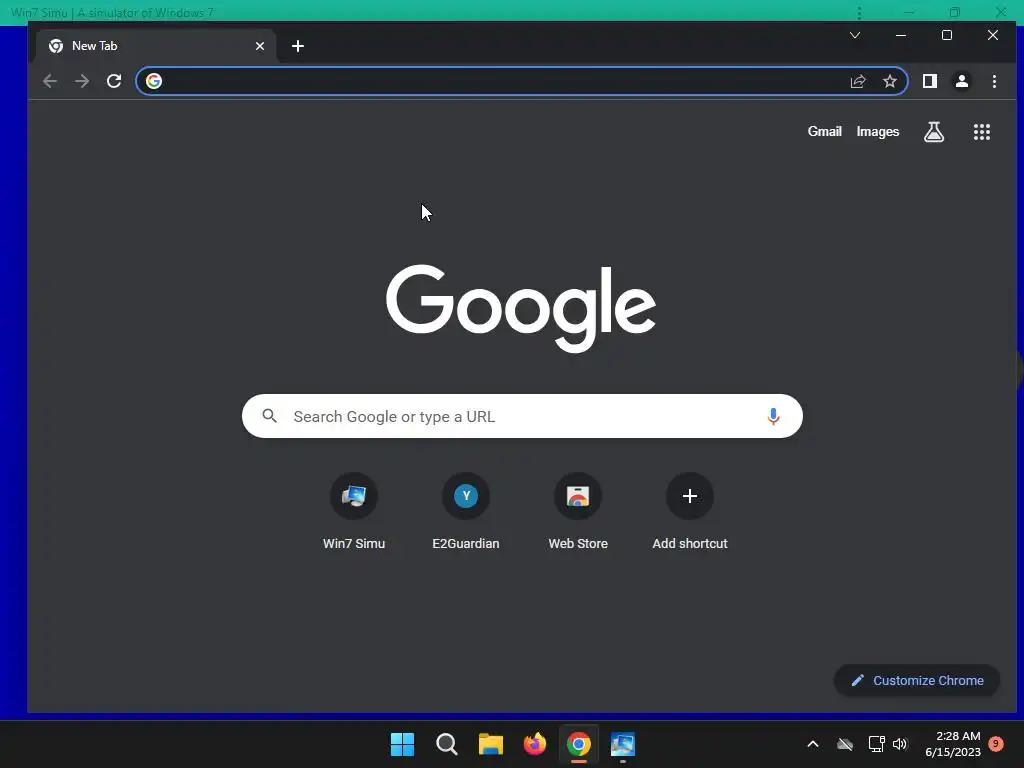Open File Explorer from taskbar
The height and width of the screenshot is (768, 1024).
(x=490, y=744)
